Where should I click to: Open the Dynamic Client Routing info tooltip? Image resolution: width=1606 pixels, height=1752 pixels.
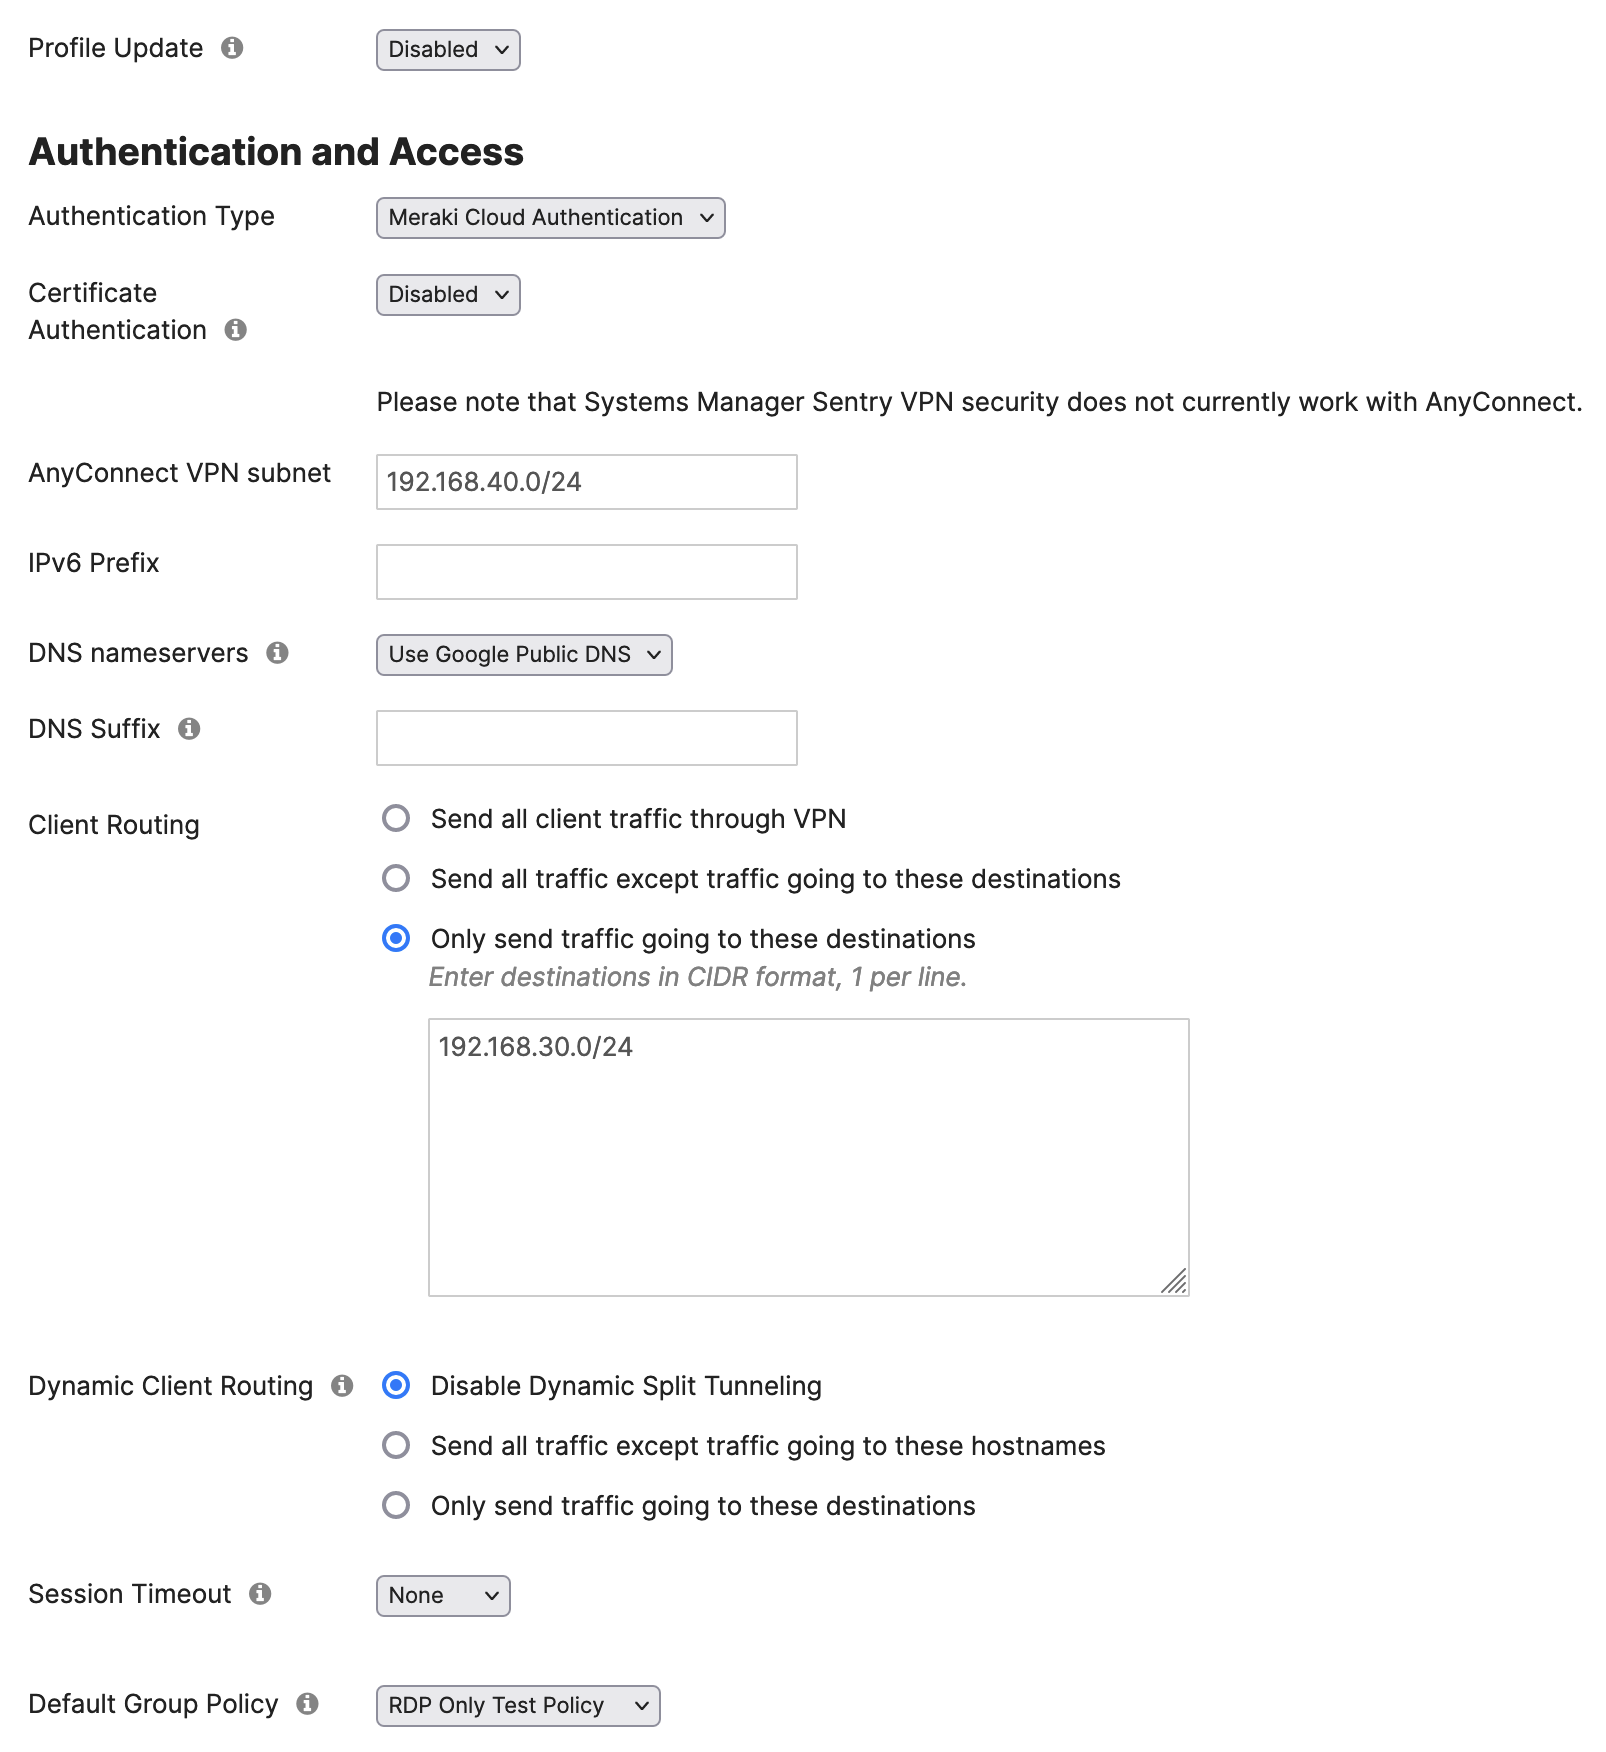point(341,1386)
